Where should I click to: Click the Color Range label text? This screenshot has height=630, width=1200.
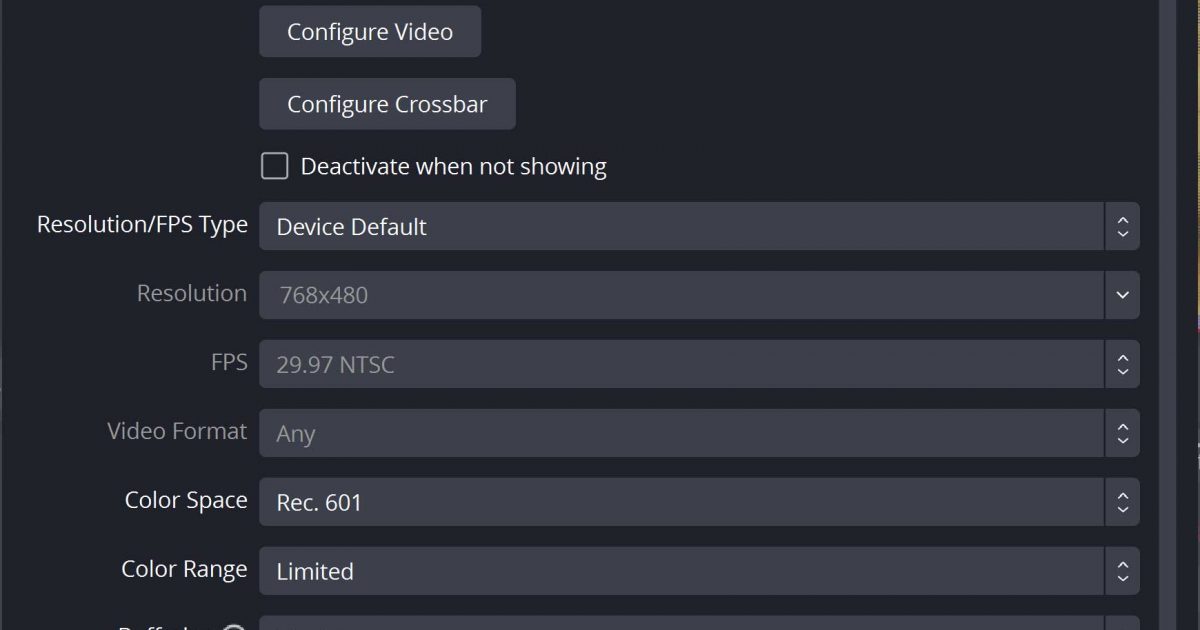click(x=184, y=569)
